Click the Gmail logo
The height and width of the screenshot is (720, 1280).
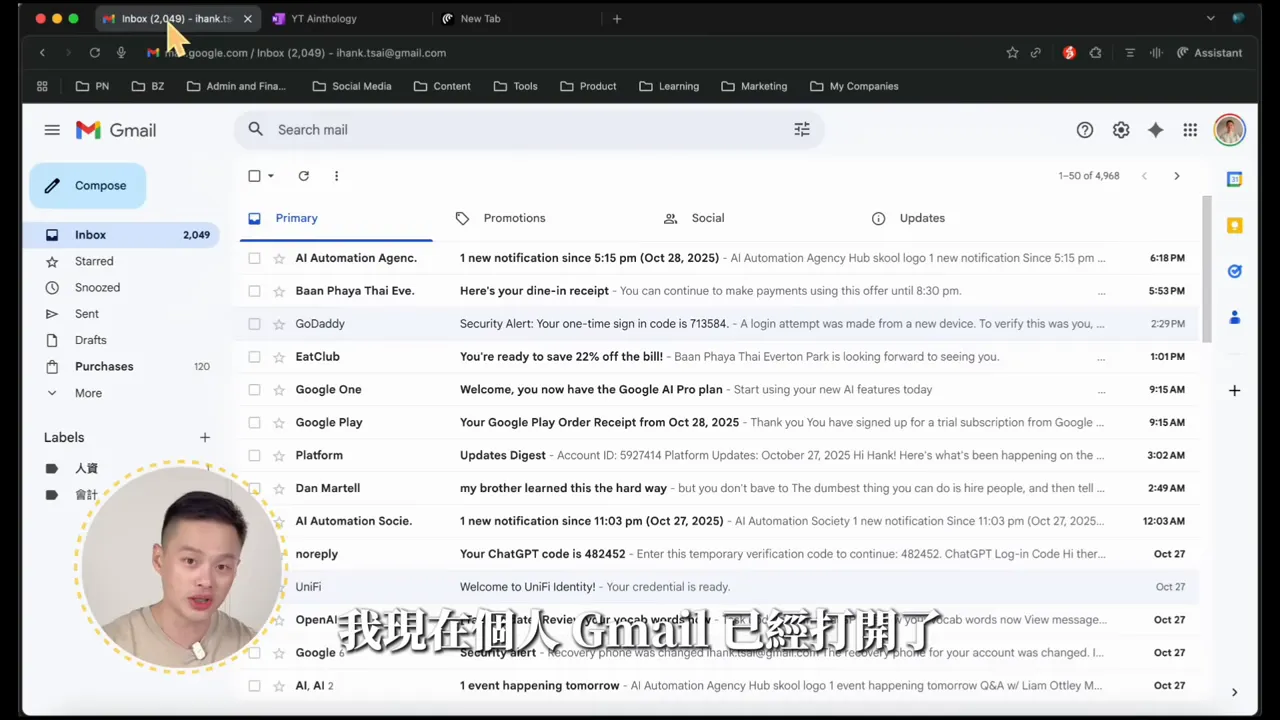[116, 130]
